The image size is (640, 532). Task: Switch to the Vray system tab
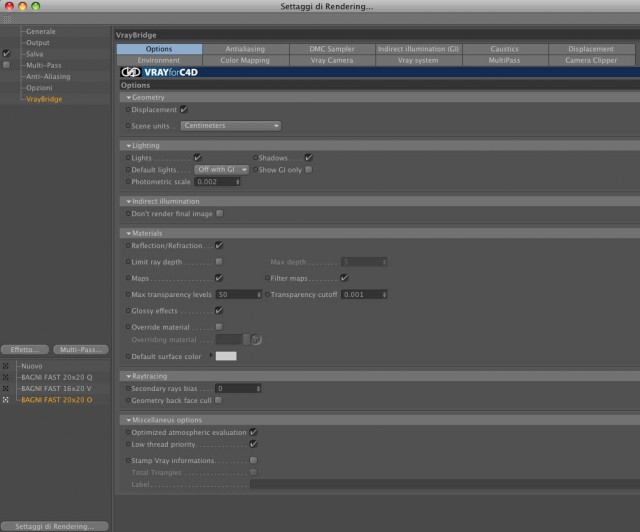coord(418,60)
